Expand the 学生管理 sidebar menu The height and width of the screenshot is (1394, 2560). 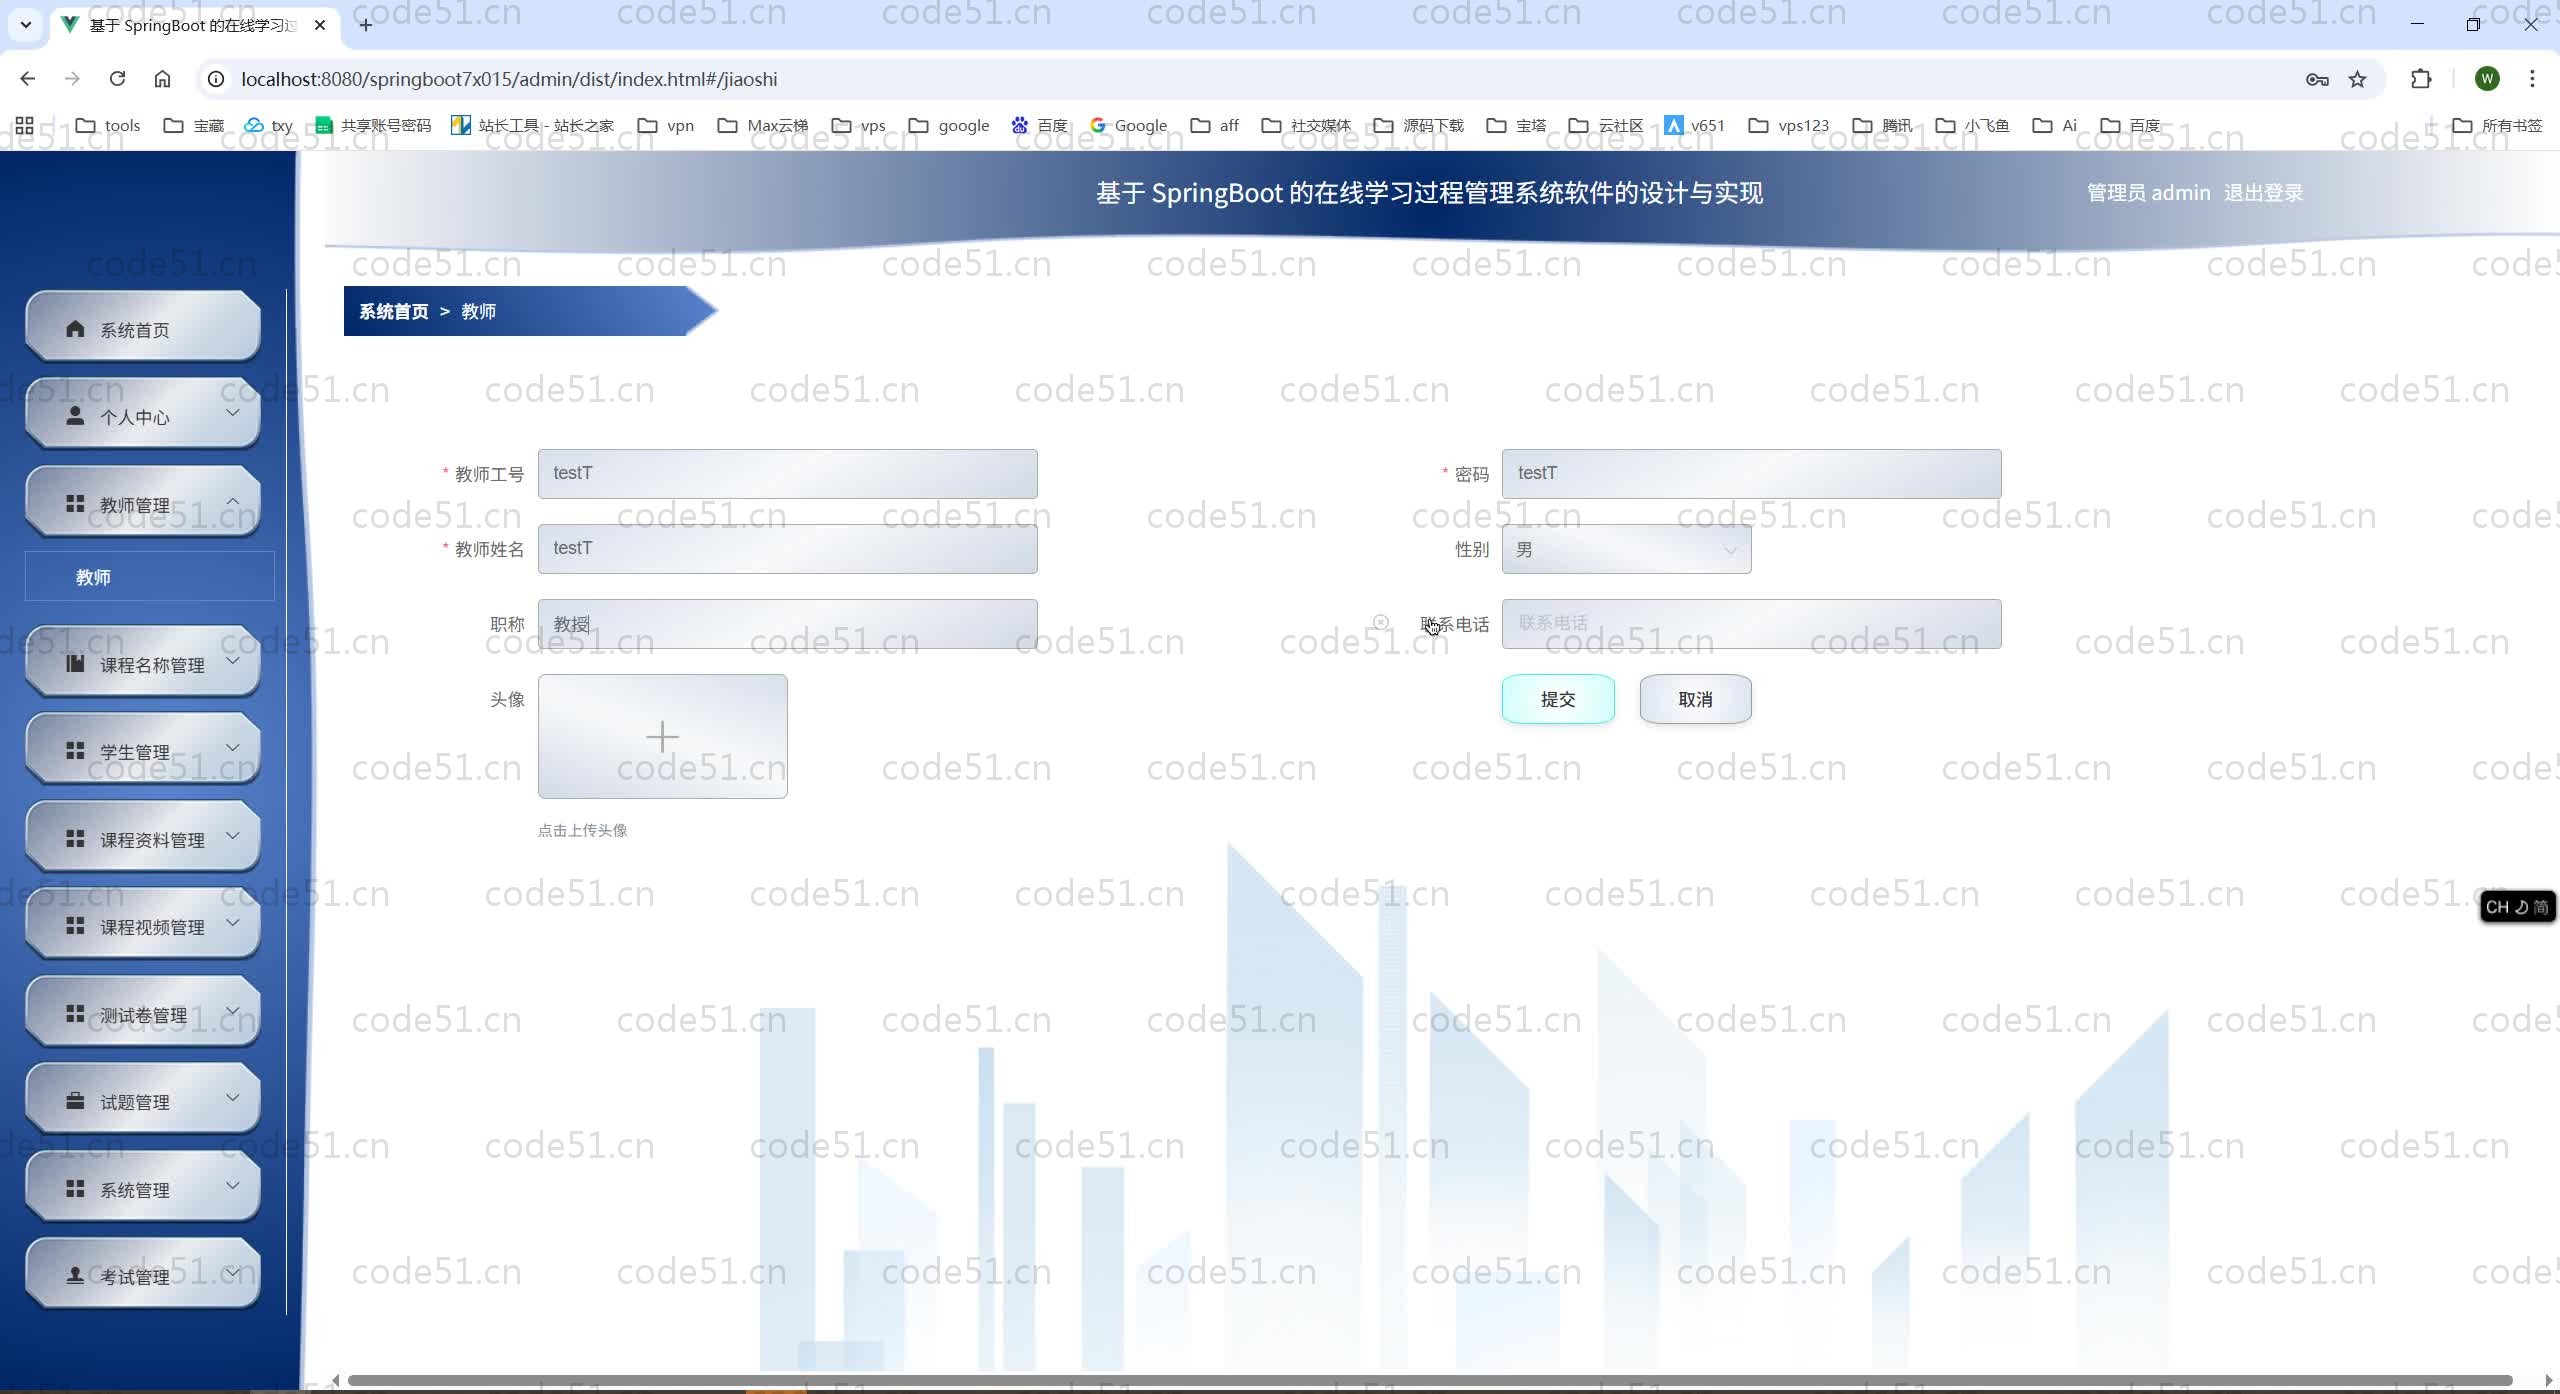143,751
